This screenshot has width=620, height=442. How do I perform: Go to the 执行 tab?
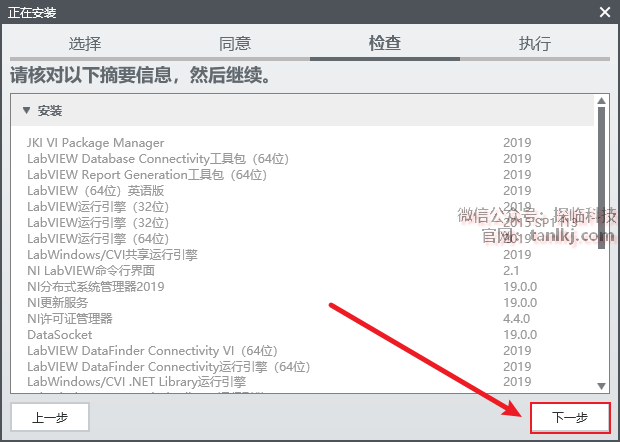tap(535, 43)
